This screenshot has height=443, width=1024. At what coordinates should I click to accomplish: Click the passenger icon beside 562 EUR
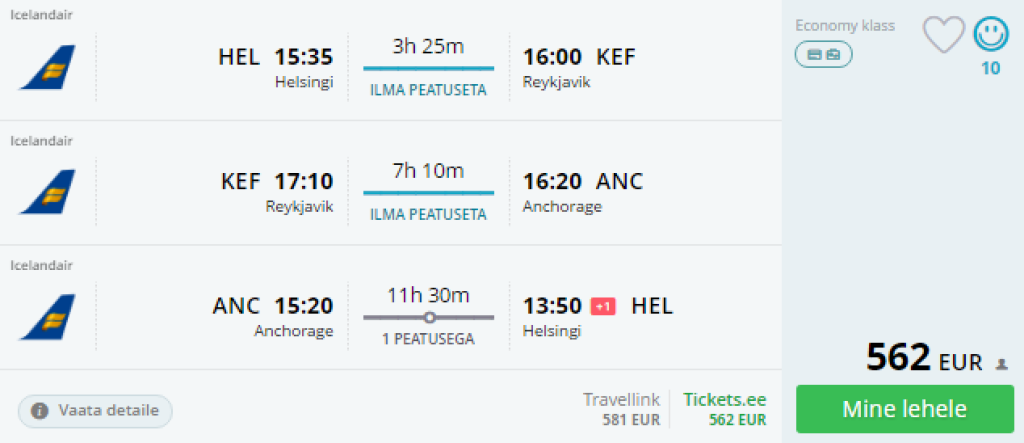(x=1002, y=365)
